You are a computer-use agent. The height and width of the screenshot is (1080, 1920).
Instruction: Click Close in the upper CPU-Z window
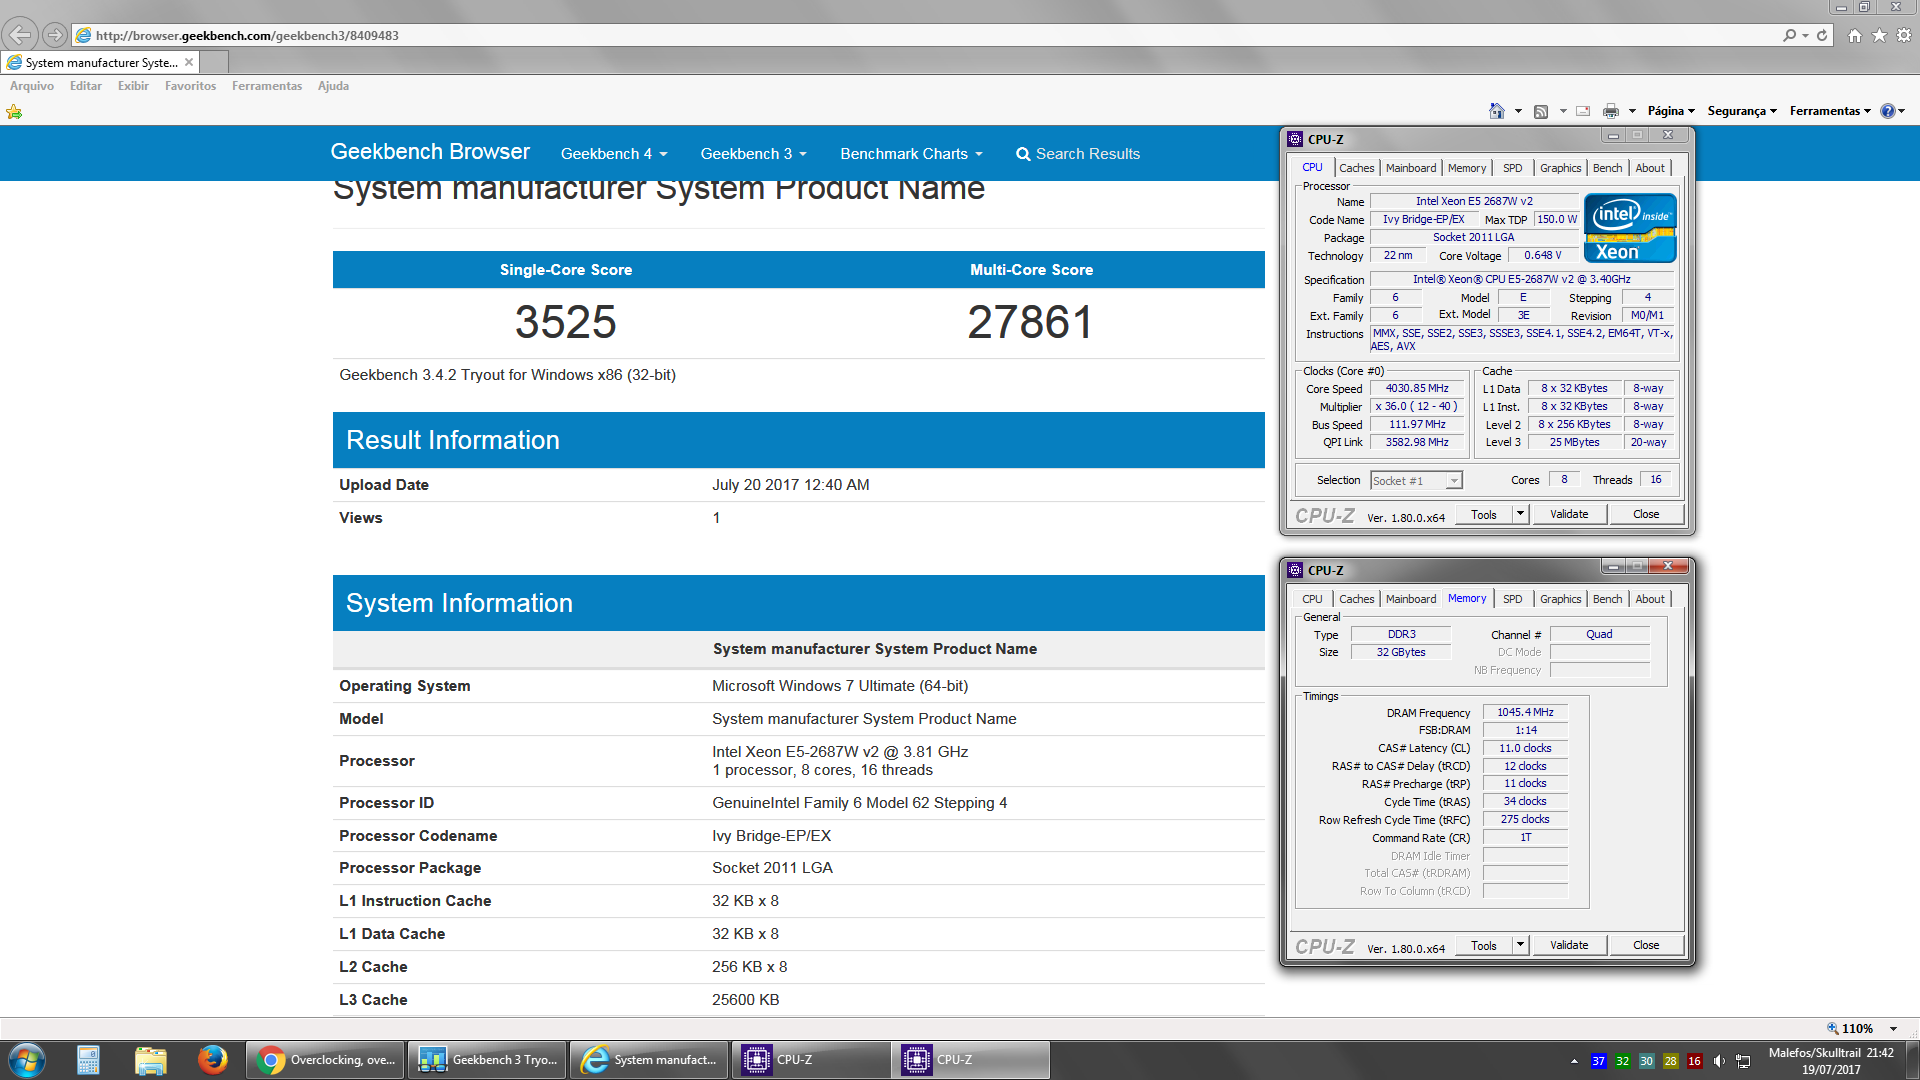pyautogui.click(x=1646, y=514)
